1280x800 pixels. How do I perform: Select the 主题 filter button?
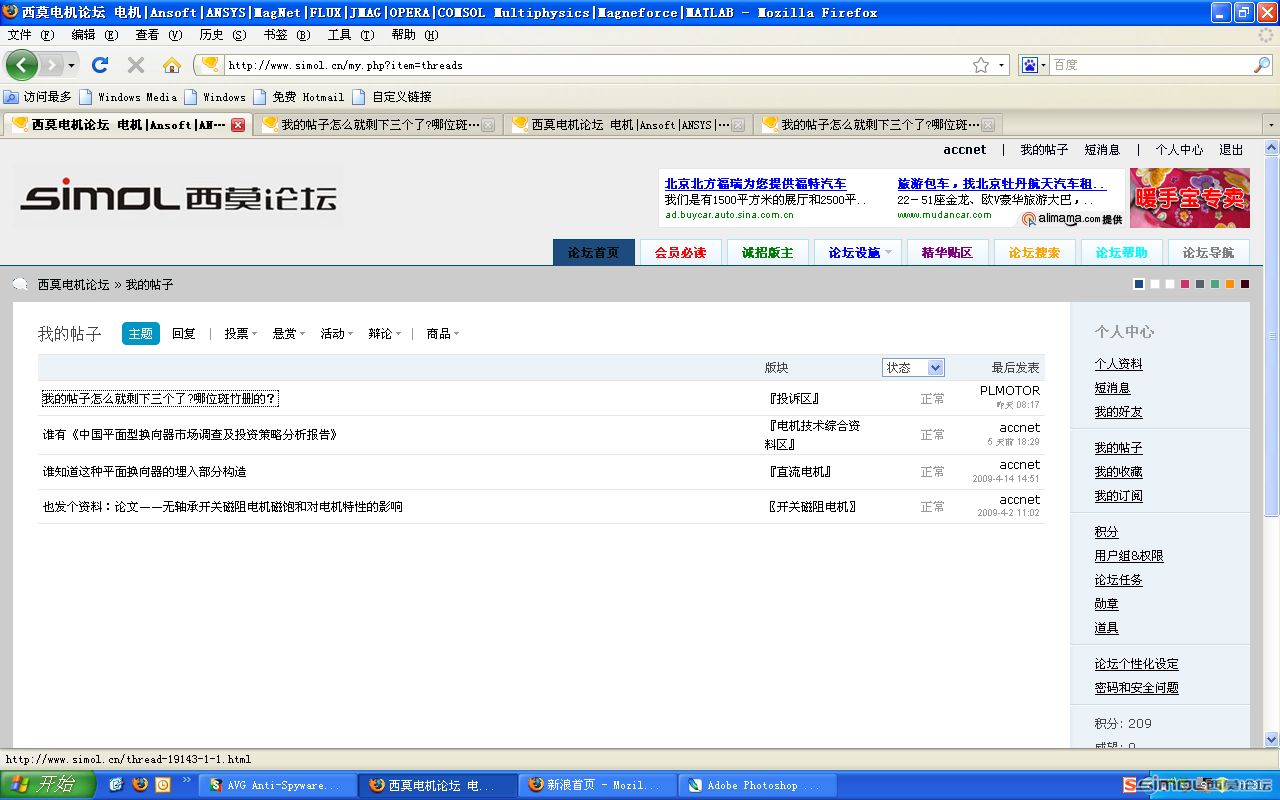[x=141, y=334]
